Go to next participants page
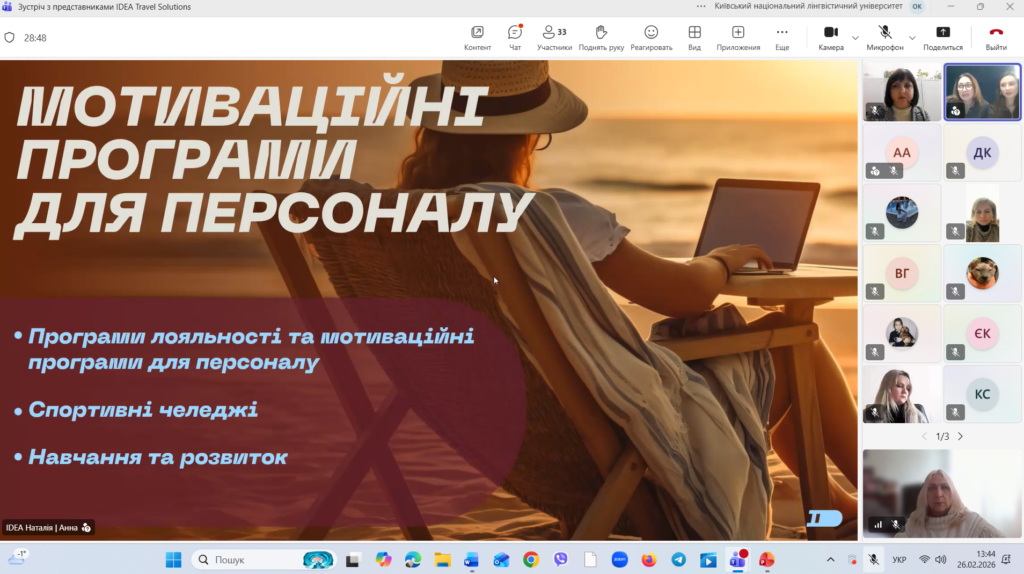1024x574 pixels. pos(960,436)
